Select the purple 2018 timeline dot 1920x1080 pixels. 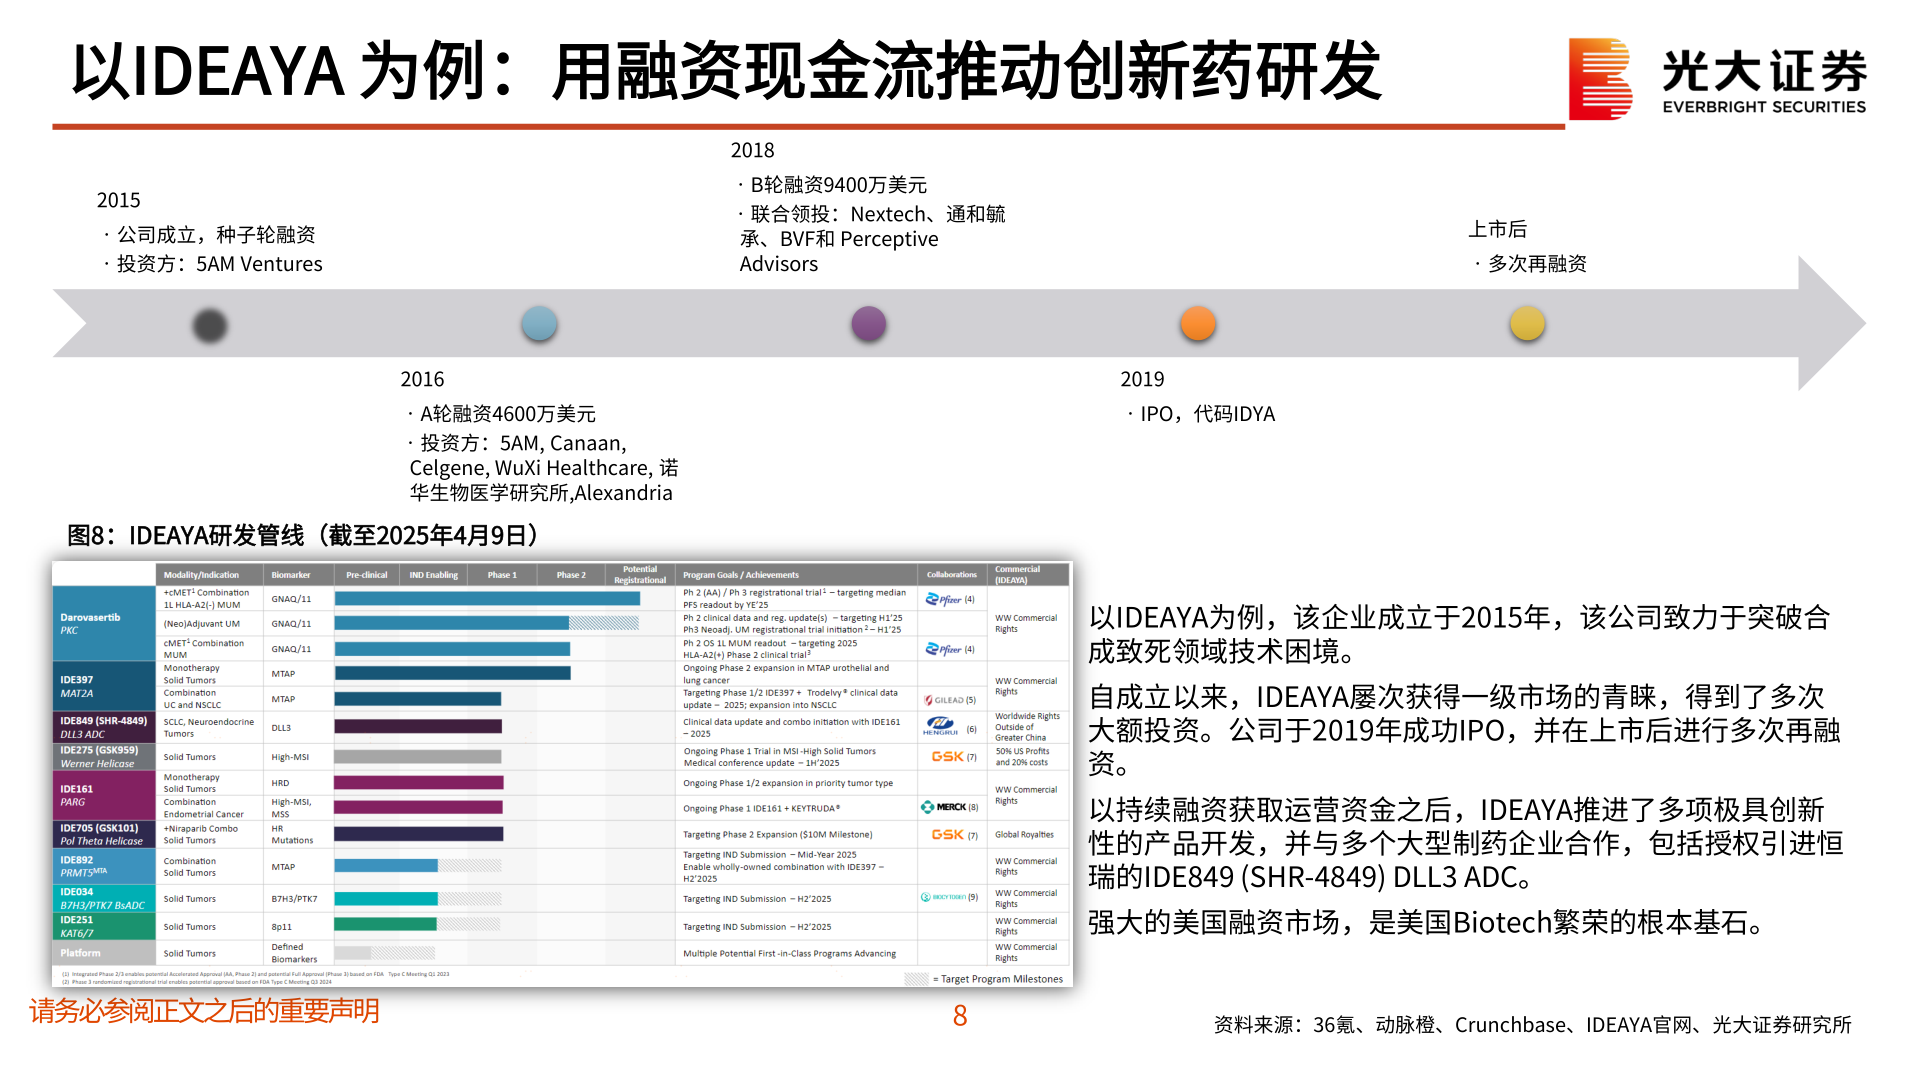pos(868,323)
